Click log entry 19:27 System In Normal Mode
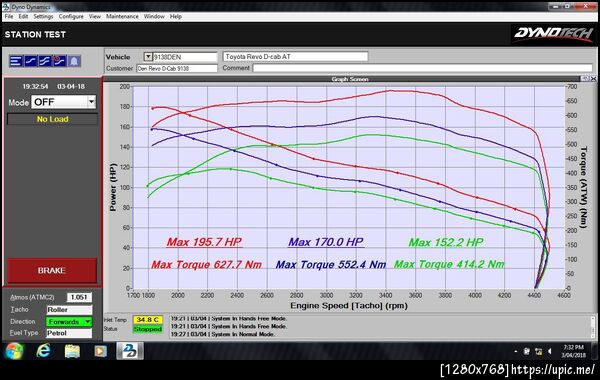The image size is (600, 380). click(x=222, y=334)
